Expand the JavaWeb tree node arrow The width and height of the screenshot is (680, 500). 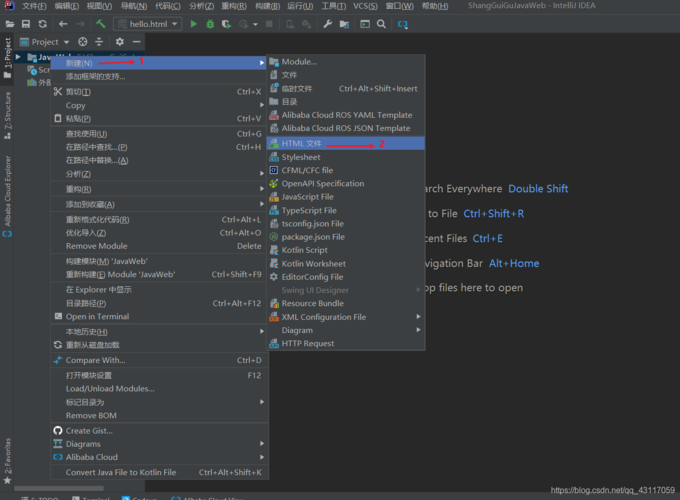point(18,57)
